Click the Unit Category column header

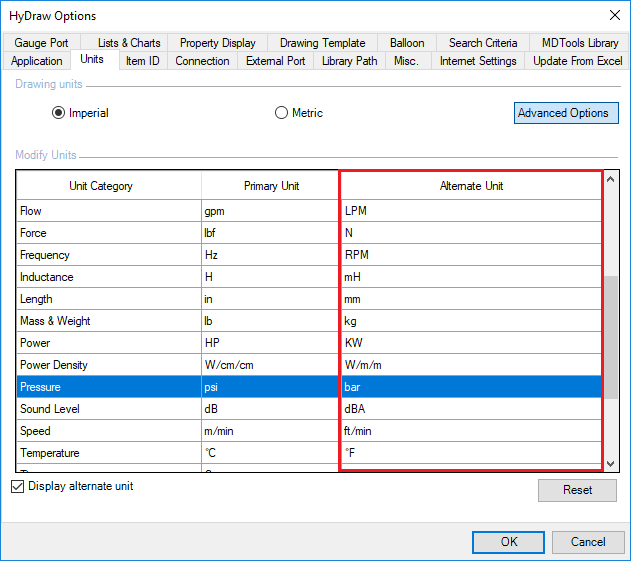pos(109,186)
